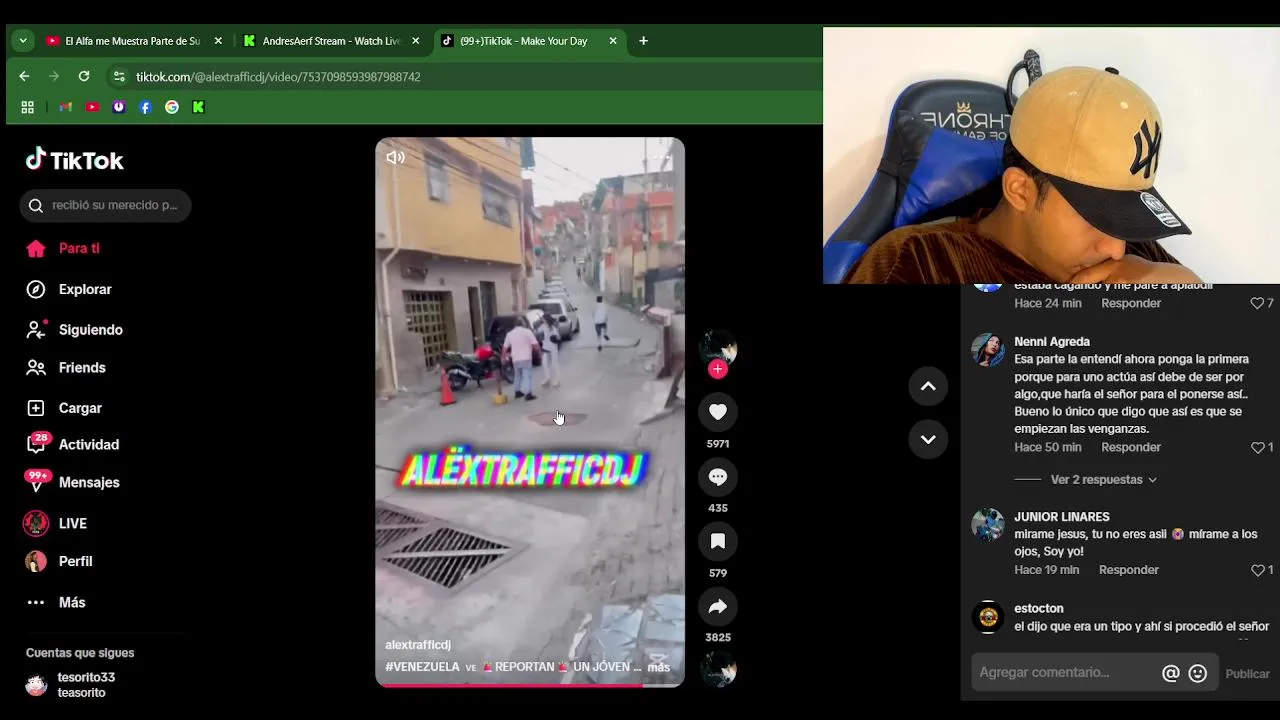
Task: Click the tiktok.com address bar URL
Action: pos(278,77)
